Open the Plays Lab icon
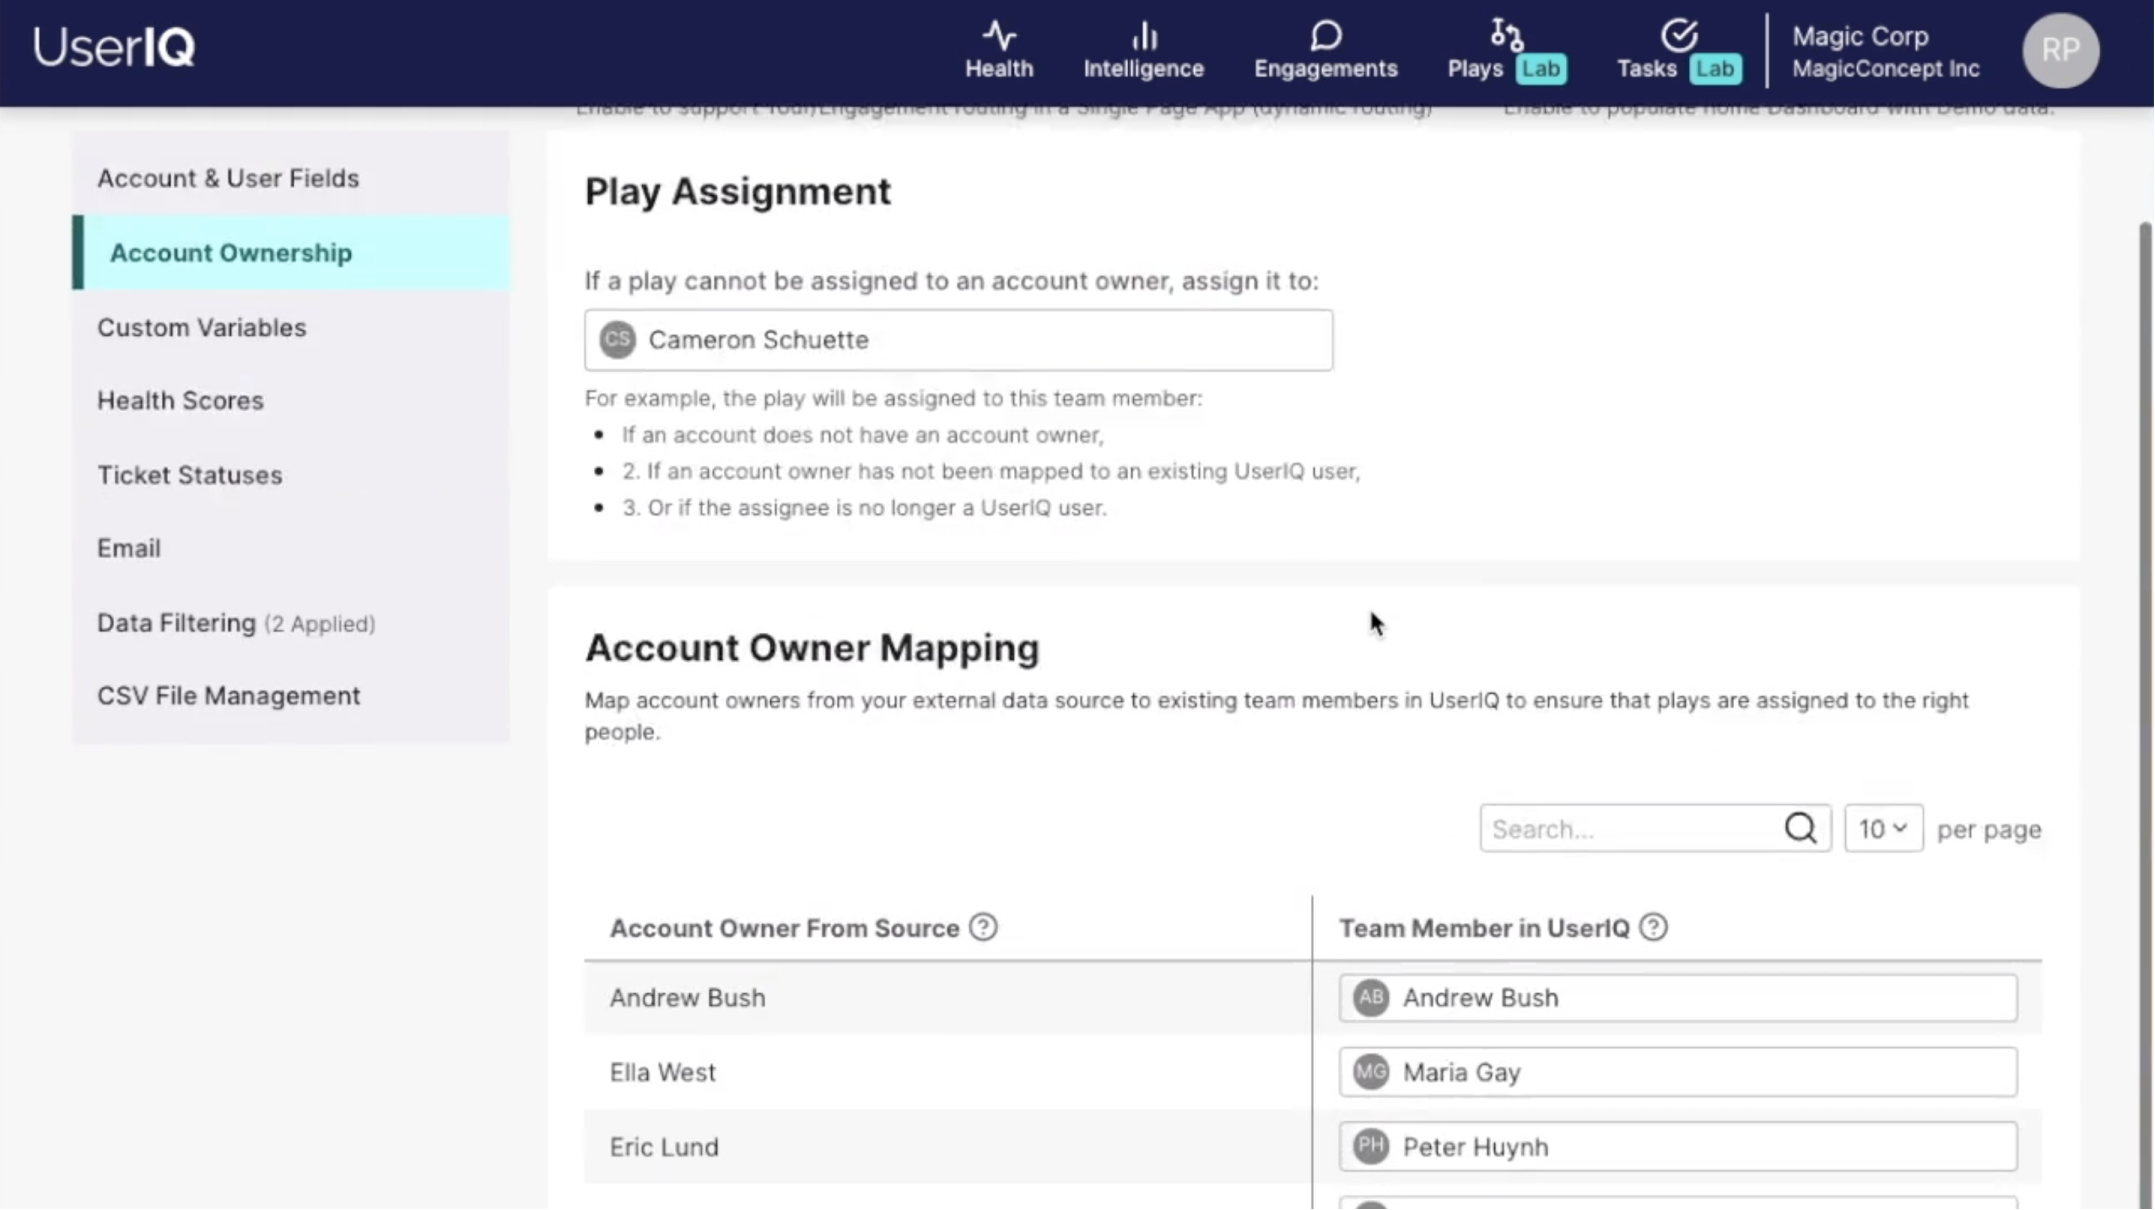 (1506, 35)
